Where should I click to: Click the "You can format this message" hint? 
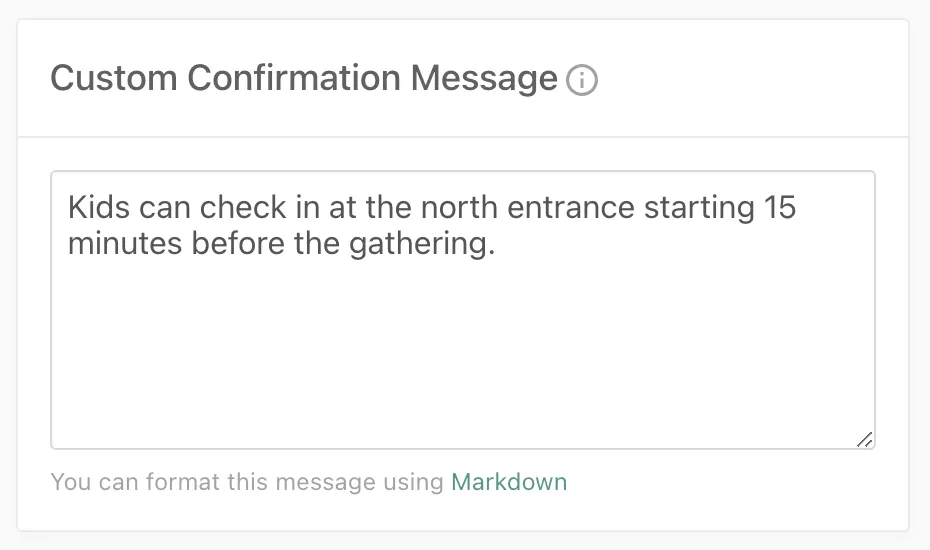click(x=247, y=482)
